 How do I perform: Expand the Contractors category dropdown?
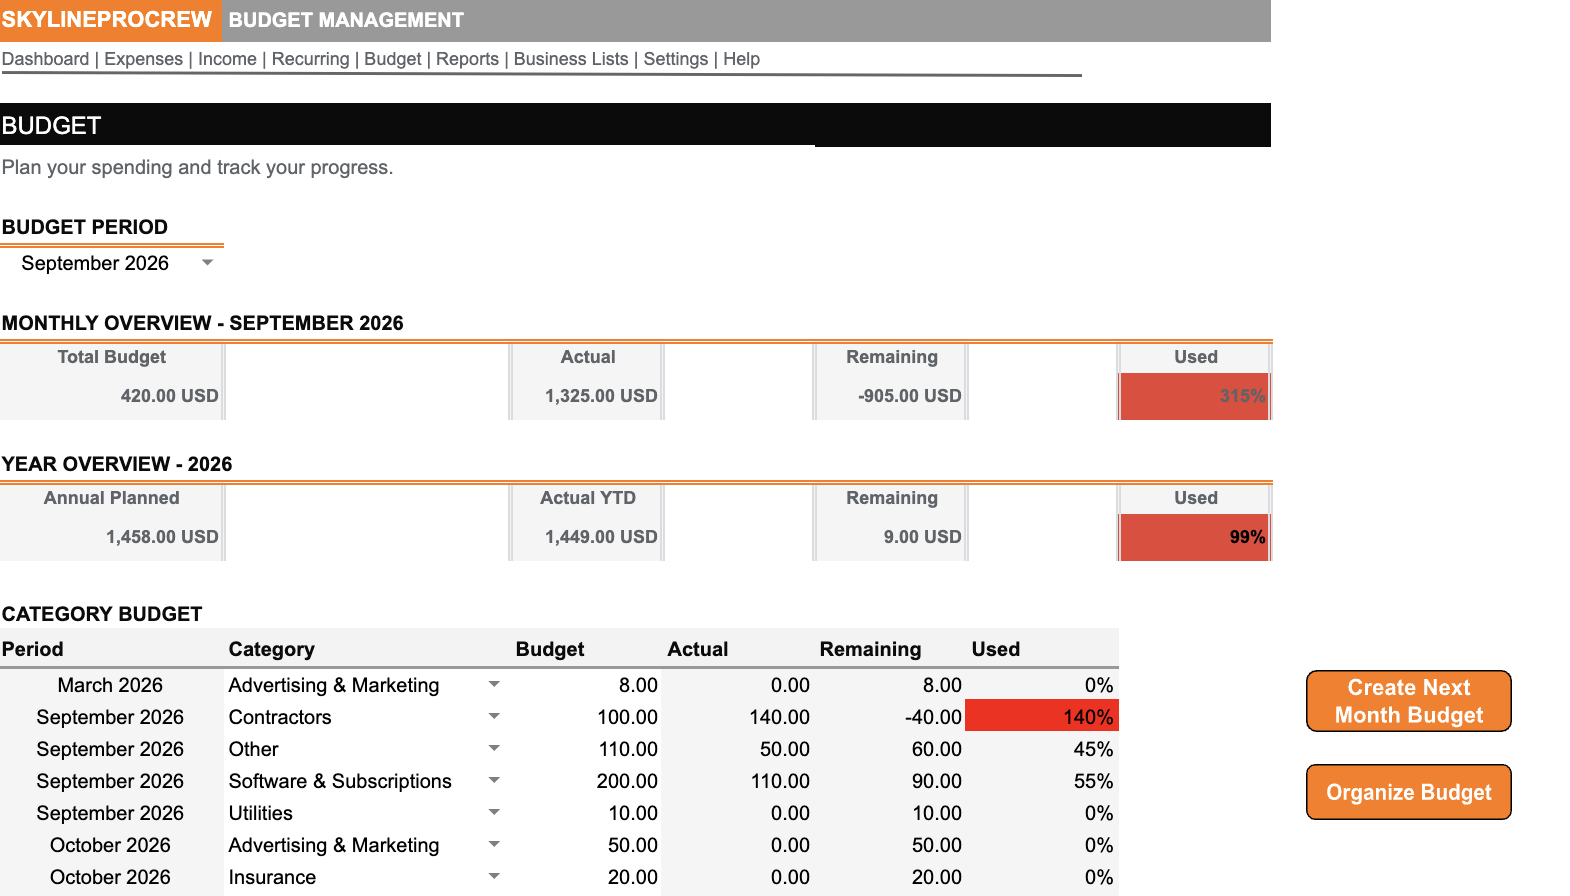494,717
